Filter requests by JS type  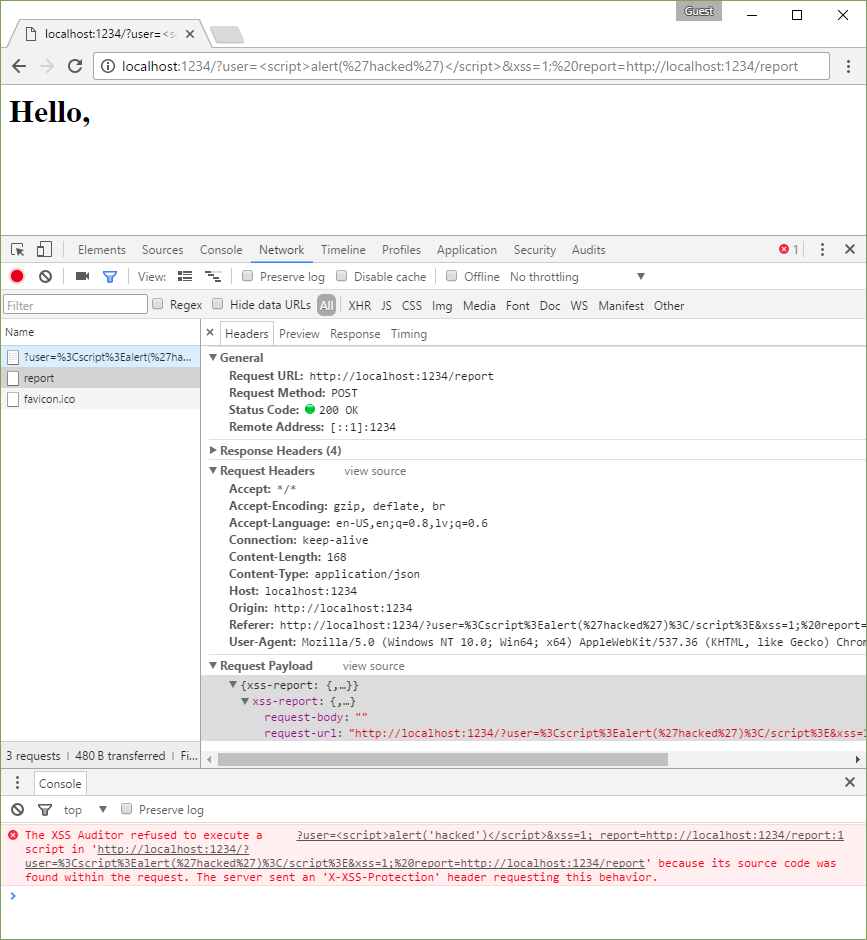[386, 306]
